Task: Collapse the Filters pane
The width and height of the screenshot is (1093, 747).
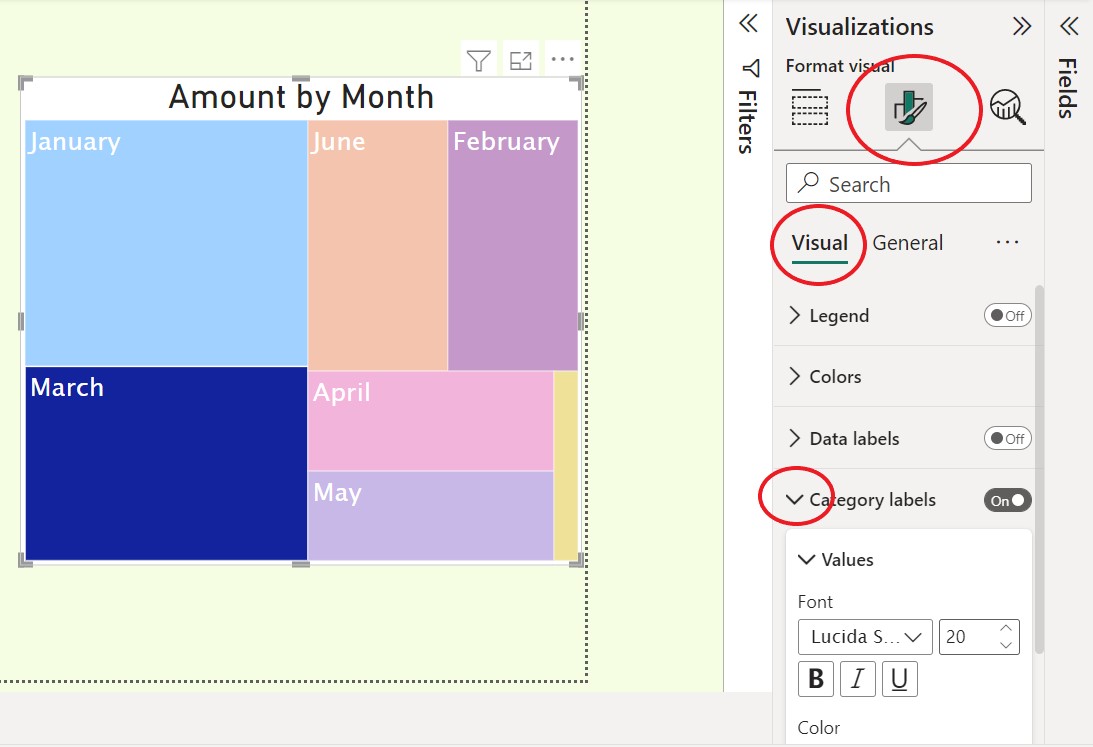Action: [x=748, y=24]
